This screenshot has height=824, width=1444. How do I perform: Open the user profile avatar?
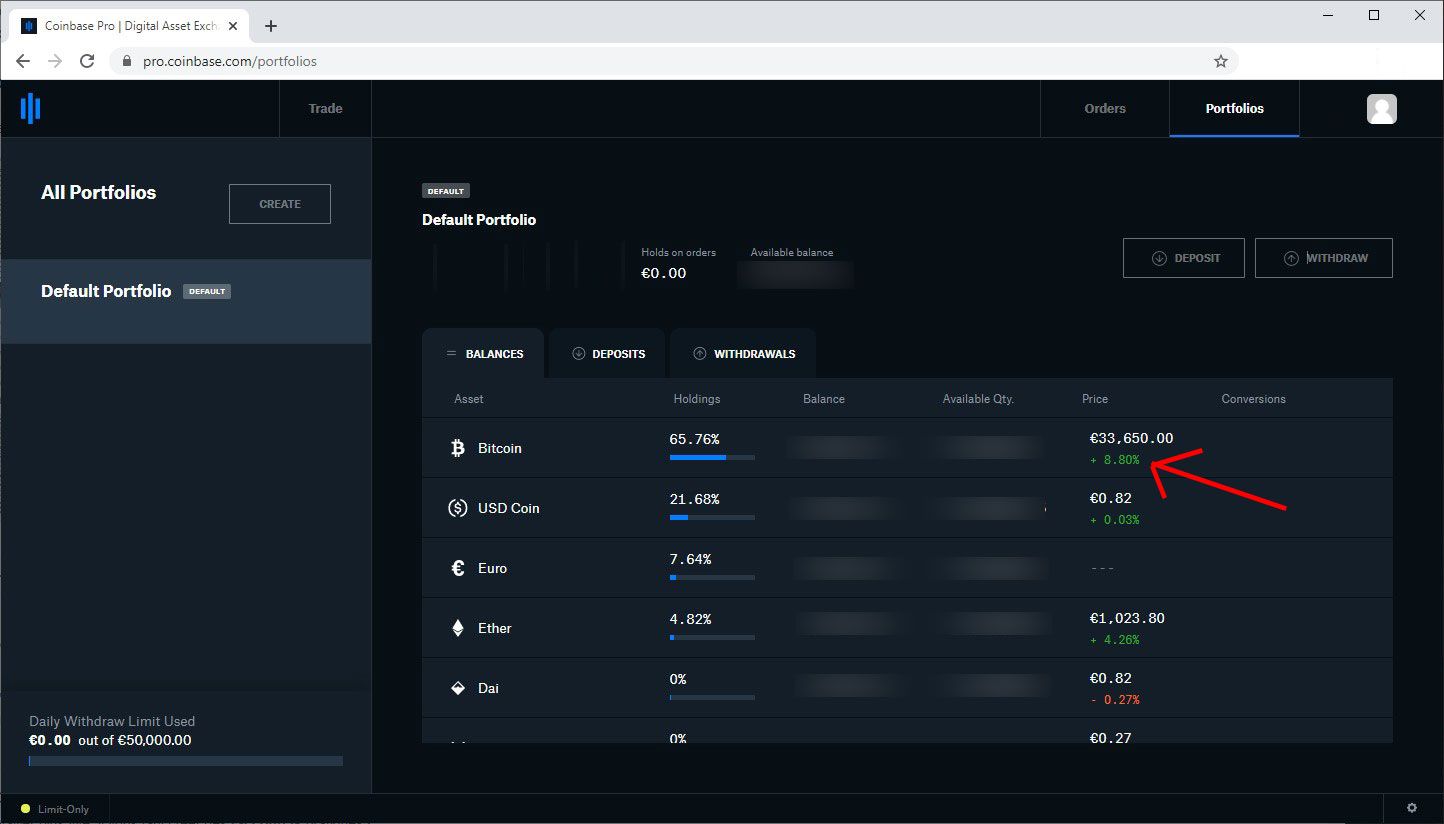(1382, 109)
